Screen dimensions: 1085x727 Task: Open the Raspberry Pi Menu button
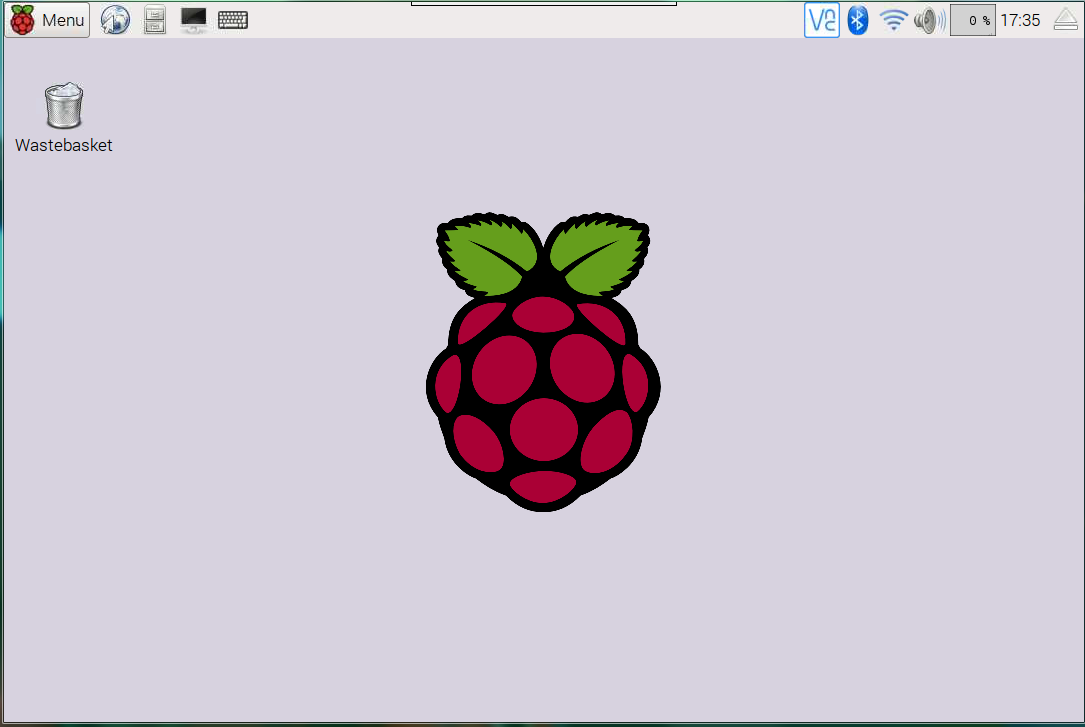pyautogui.click(x=48, y=20)
